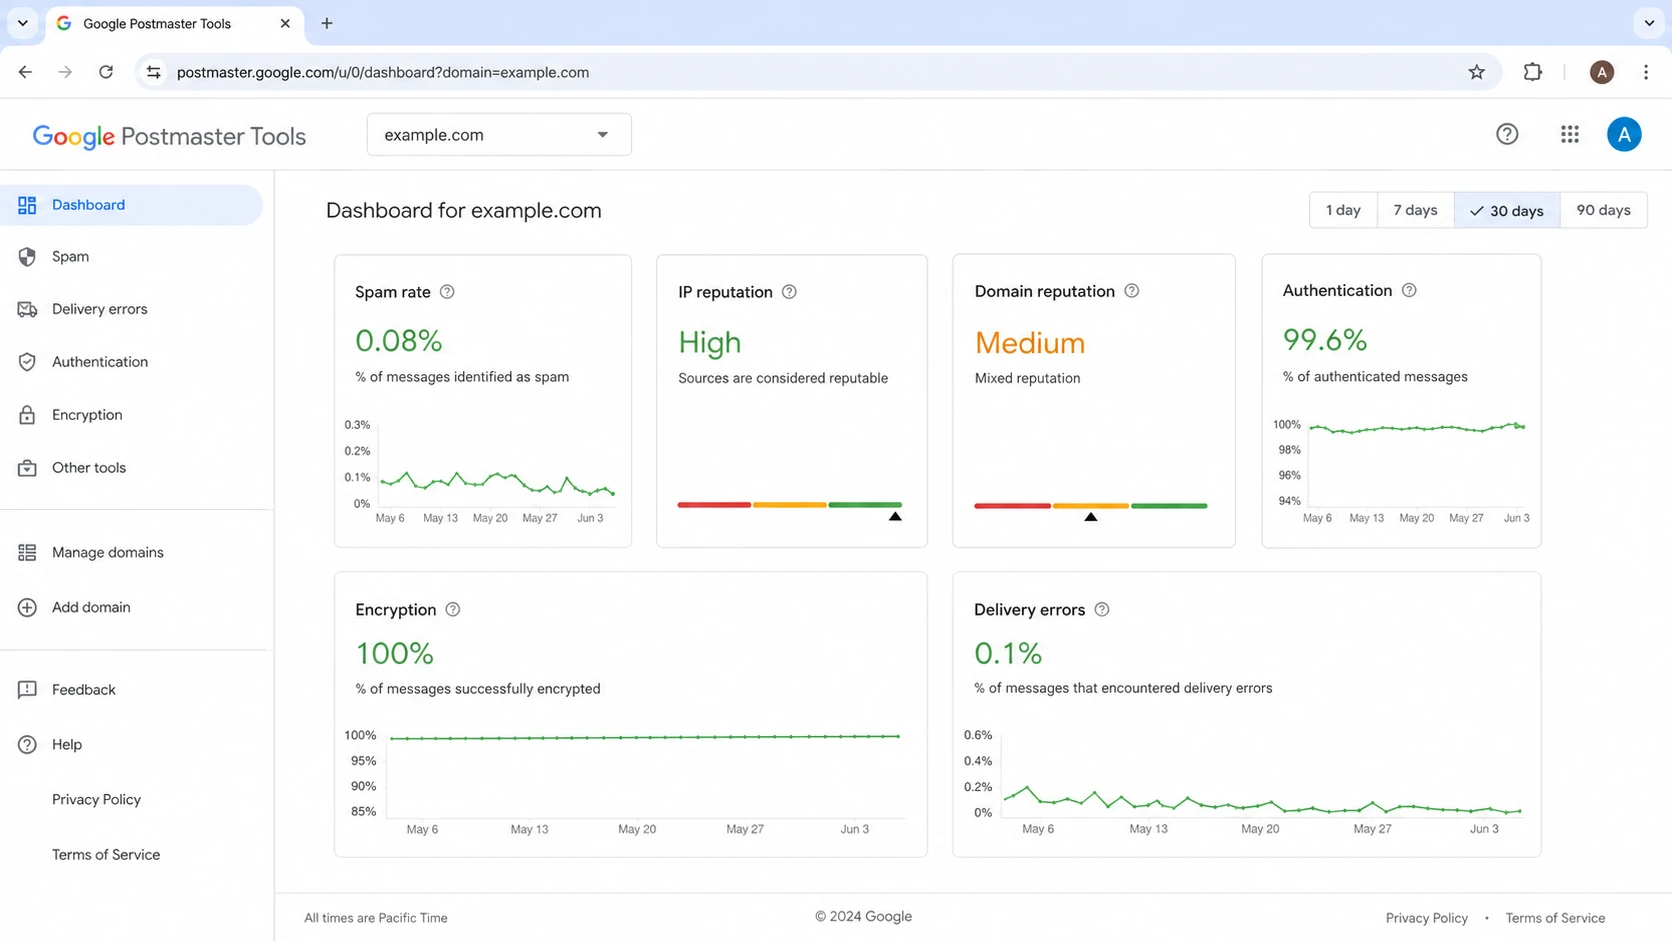This screenshot has height=941, width=1672.
Task: Click the Manage domains list icon
Action: pos(27,552)
